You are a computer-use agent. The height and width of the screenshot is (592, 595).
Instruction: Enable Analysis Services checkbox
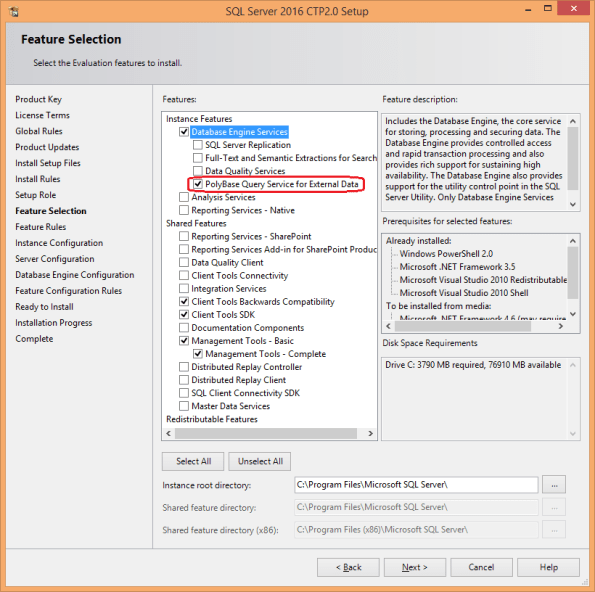click(184, 197)
